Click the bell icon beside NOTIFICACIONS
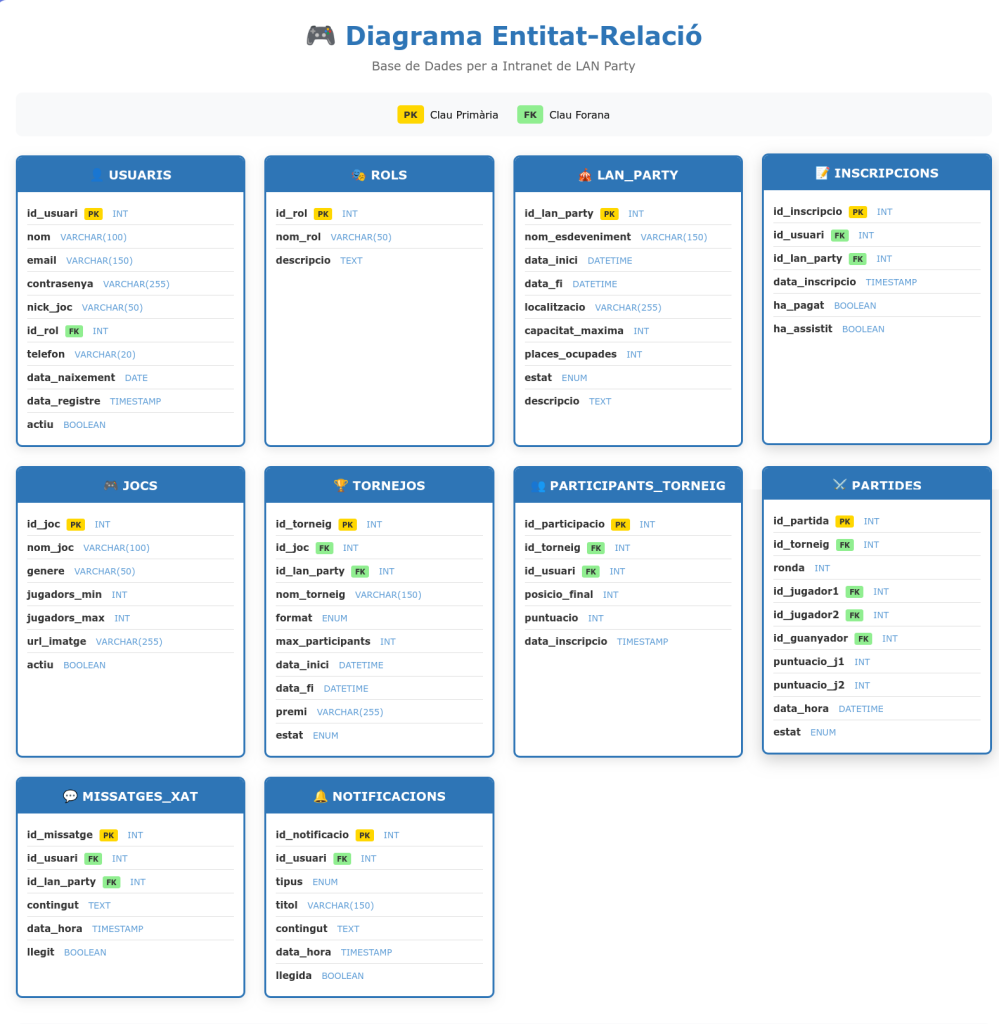 point(320,797)
